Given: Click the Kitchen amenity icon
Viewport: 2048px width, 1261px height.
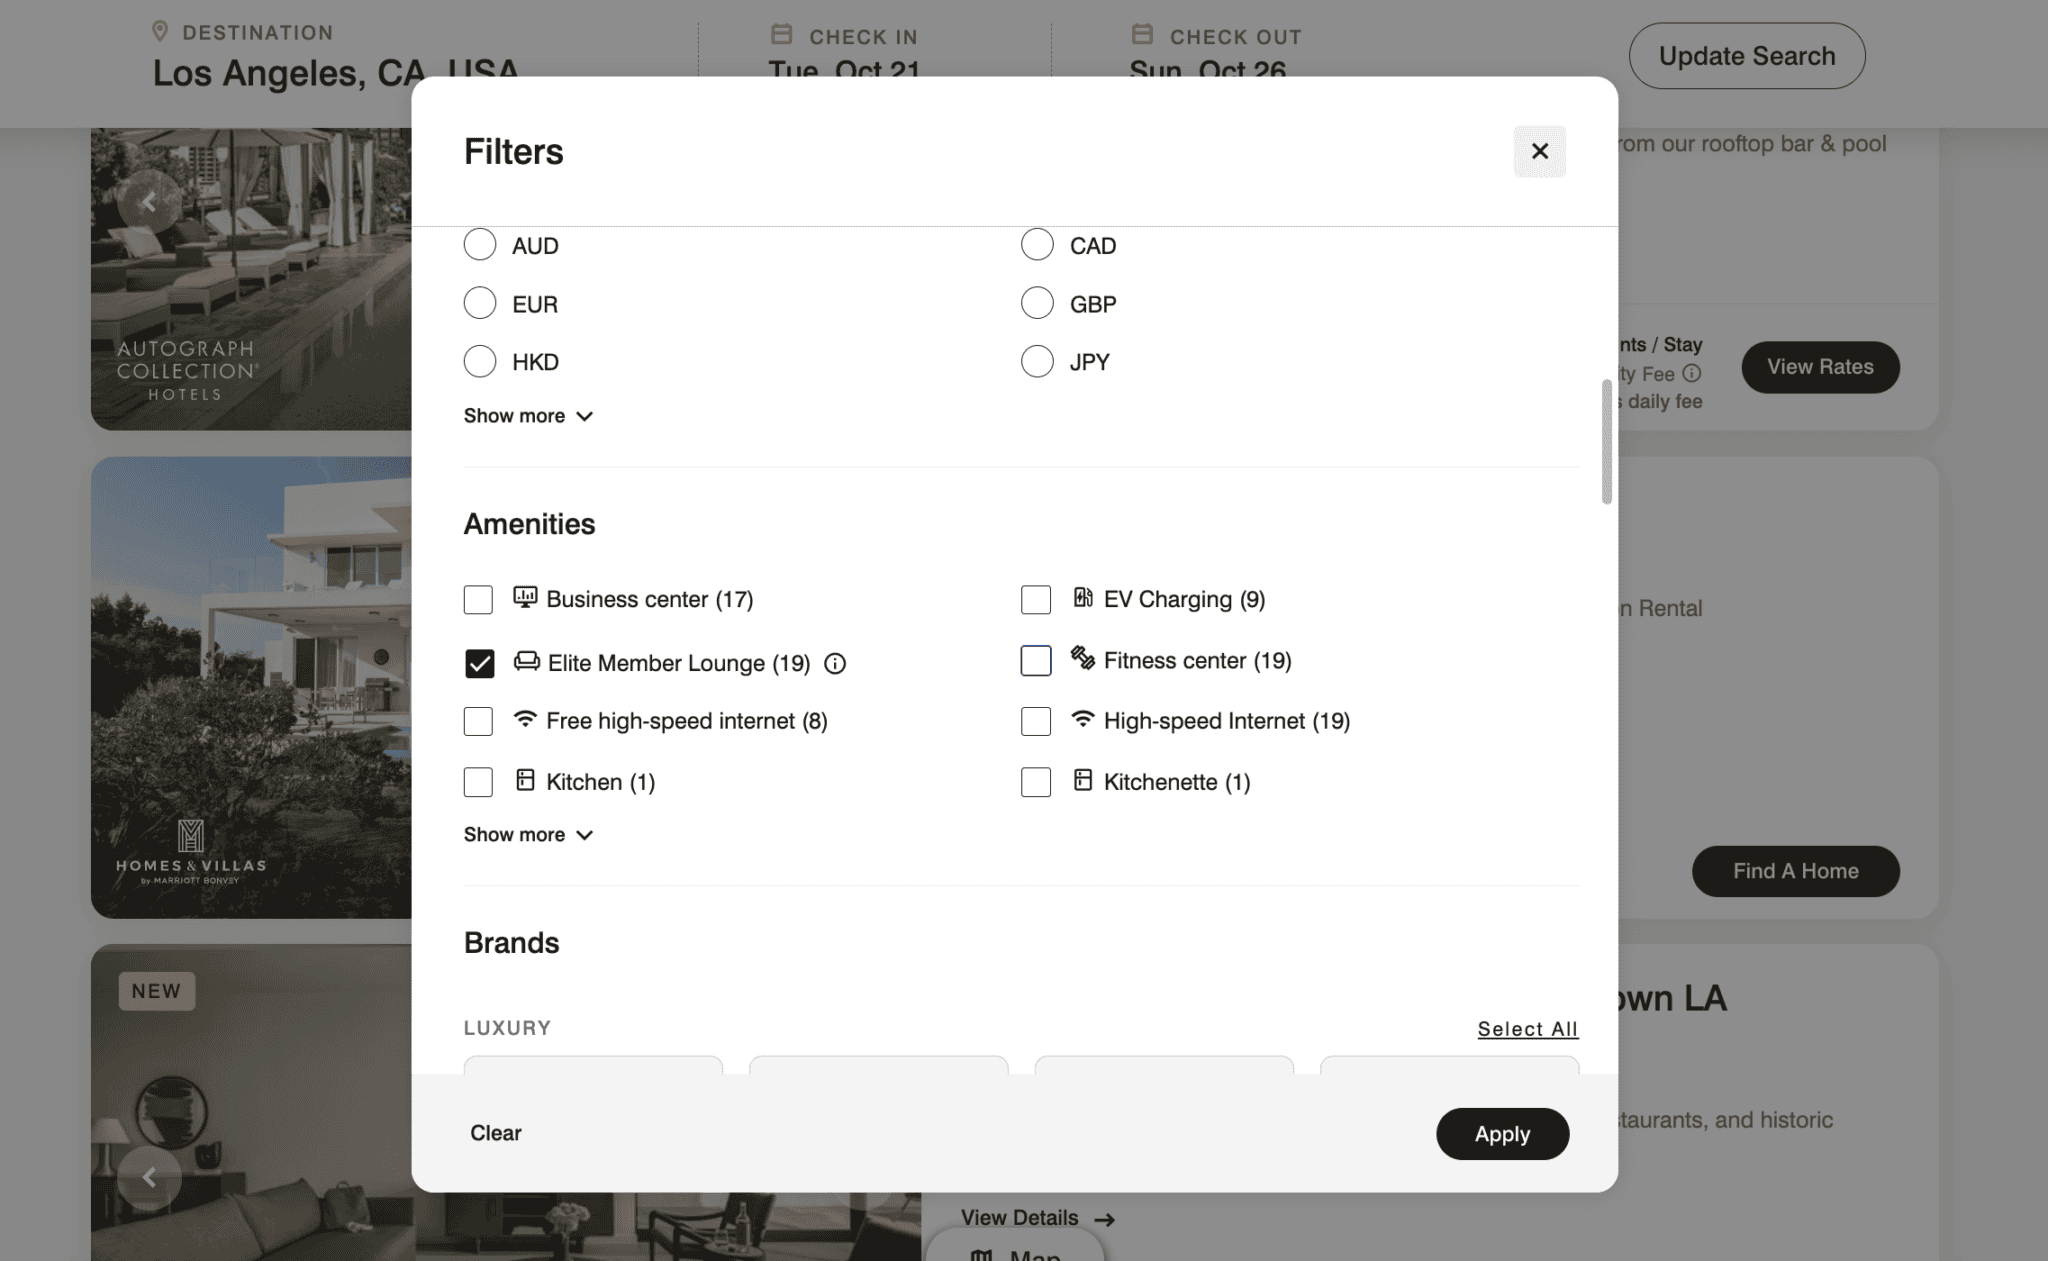Looking at the screenshot, I should 524,781.
